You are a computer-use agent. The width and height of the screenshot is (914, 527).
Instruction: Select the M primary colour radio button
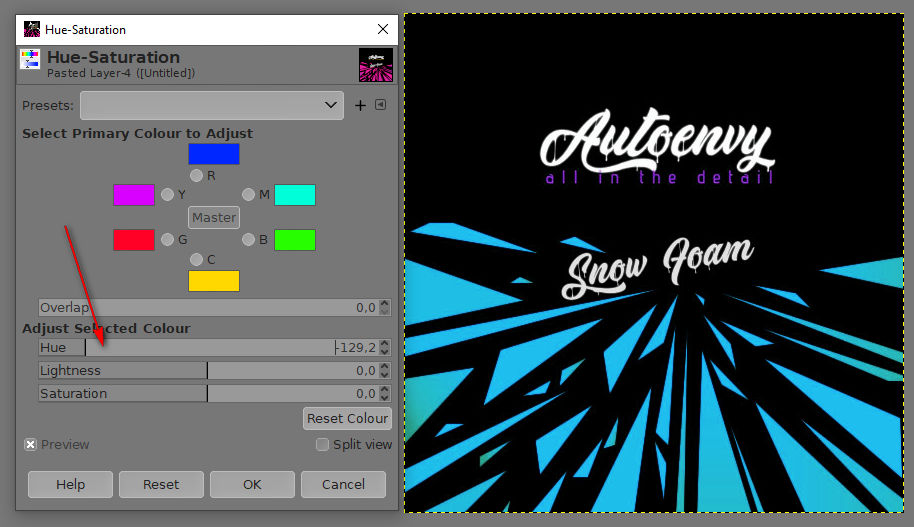248,195
